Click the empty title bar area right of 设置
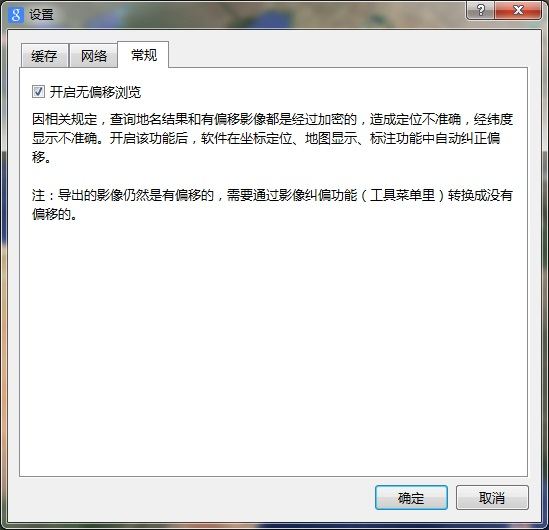This screenshot has height=530, width=549. (259, 15)
